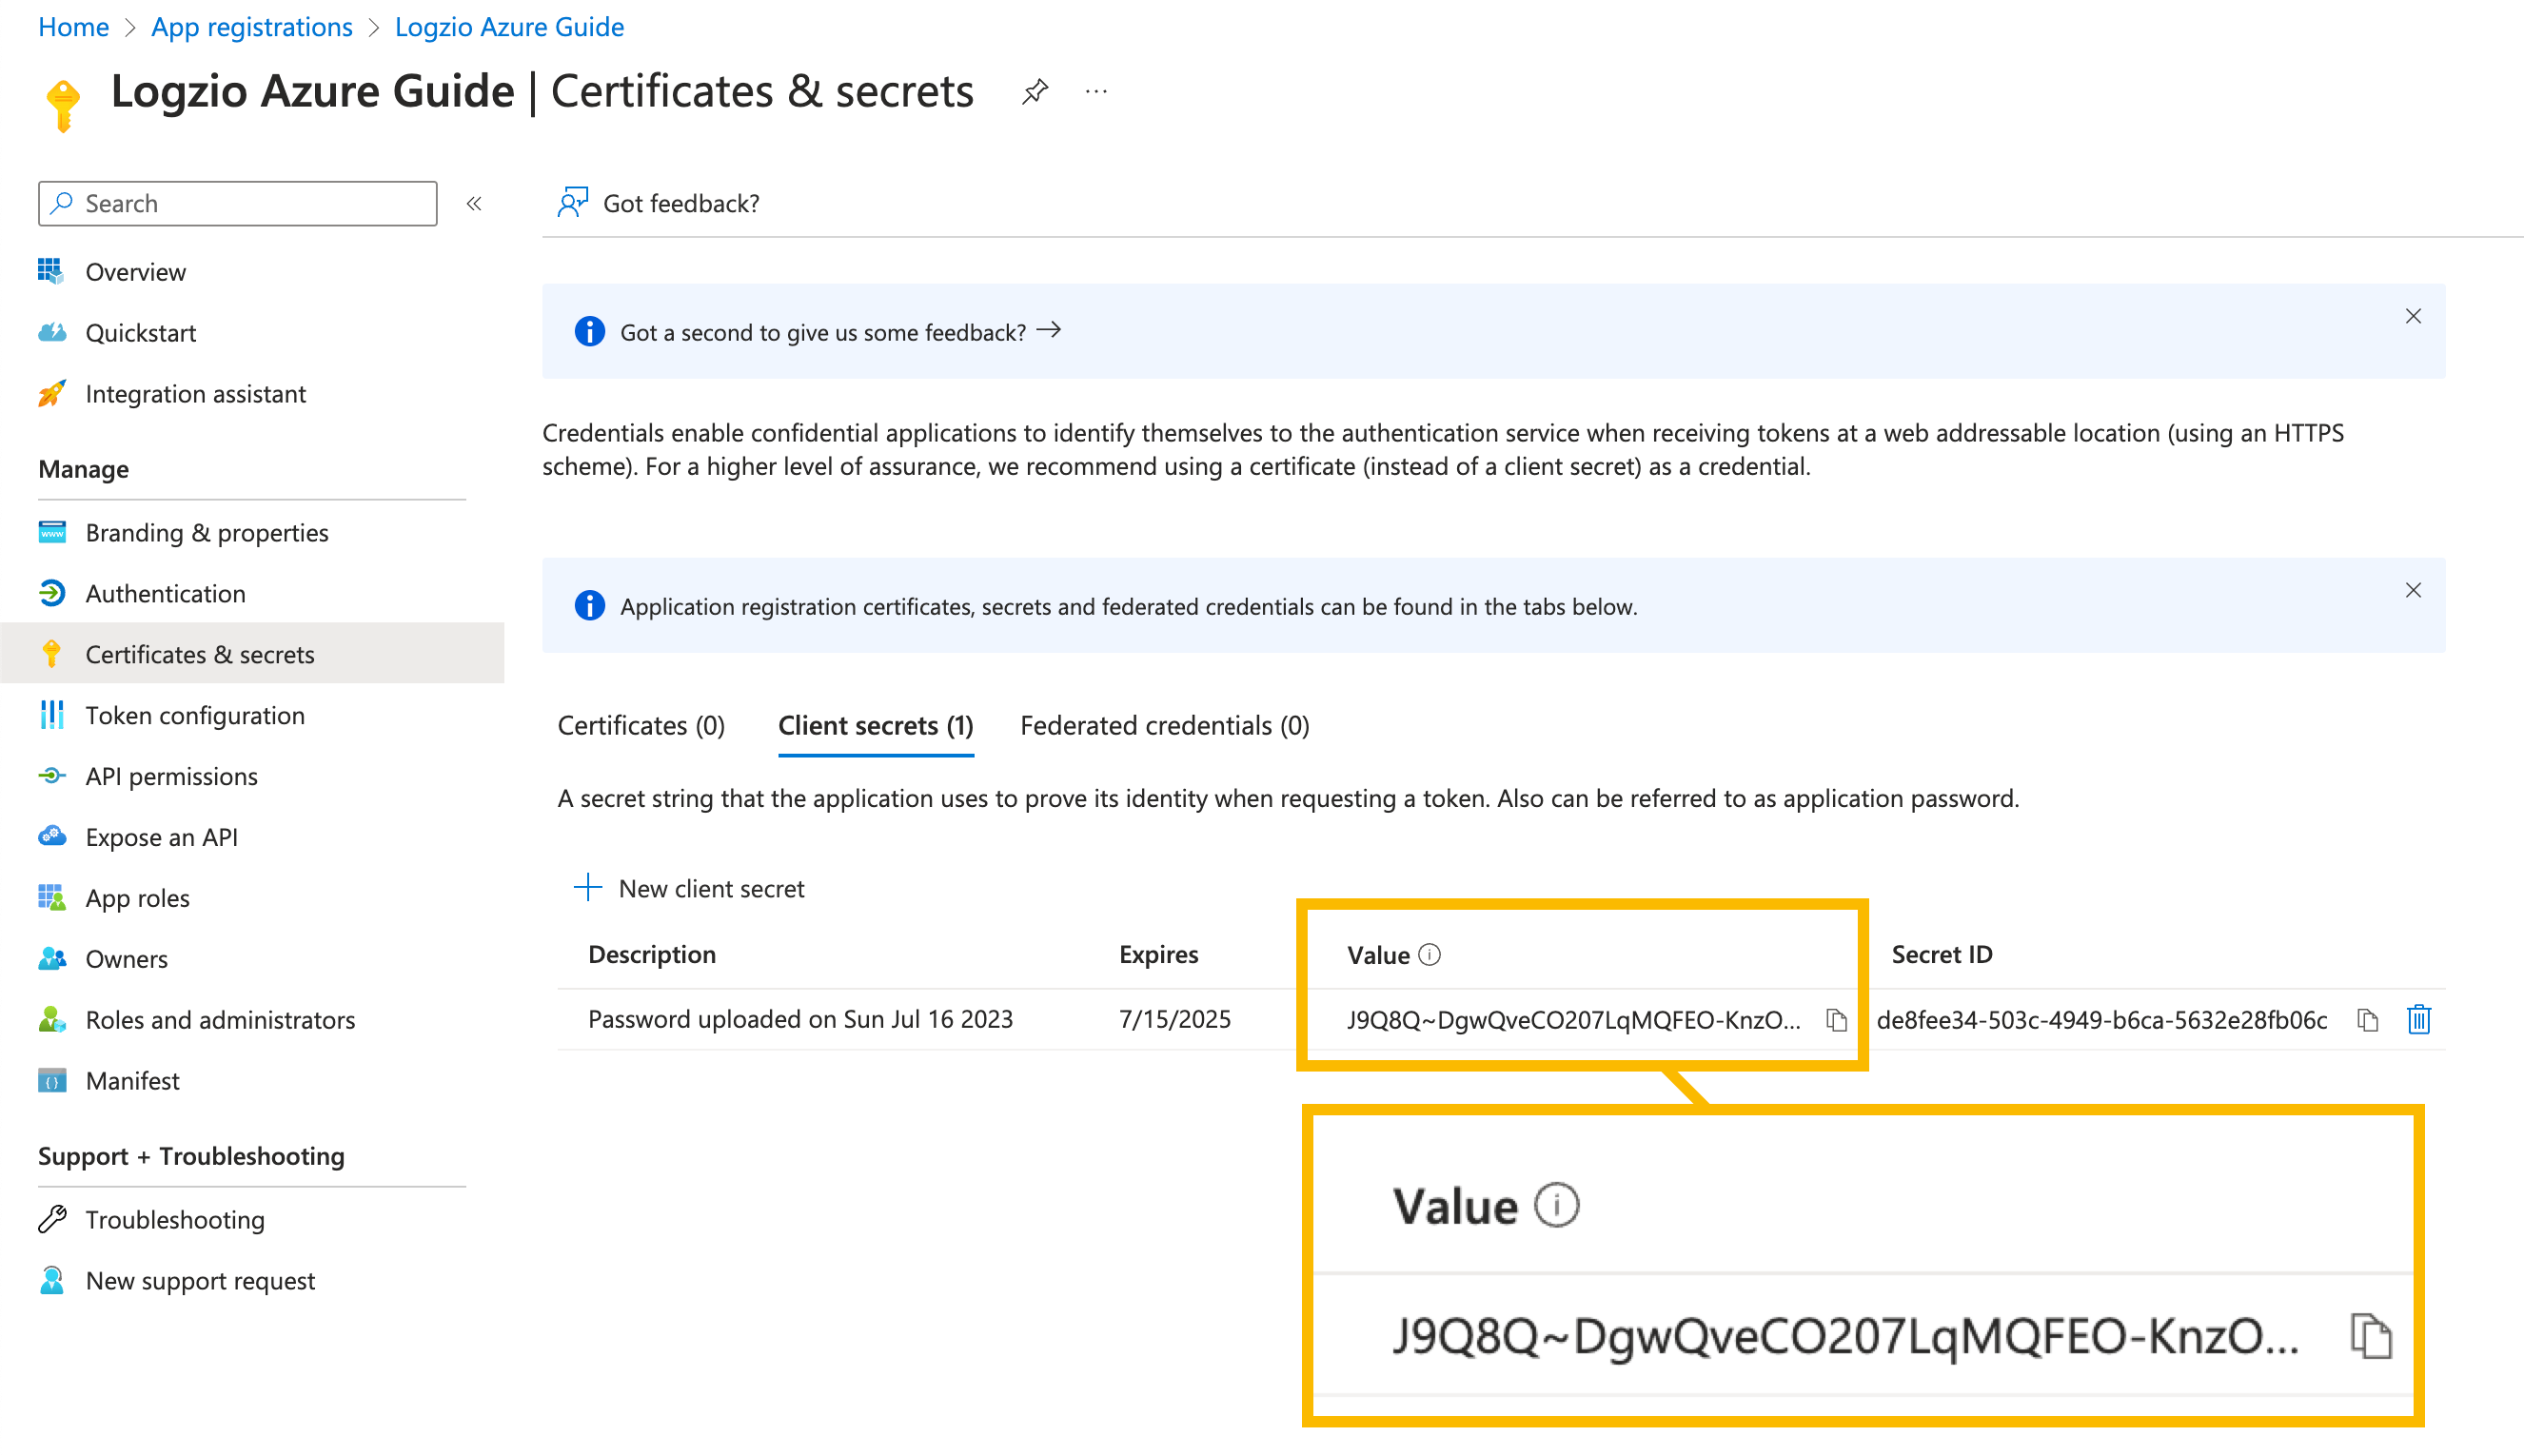Click the Overview grid icon
This screenshot has width=2524, height=1456.
pyautogui.click(x=52, y=271)
